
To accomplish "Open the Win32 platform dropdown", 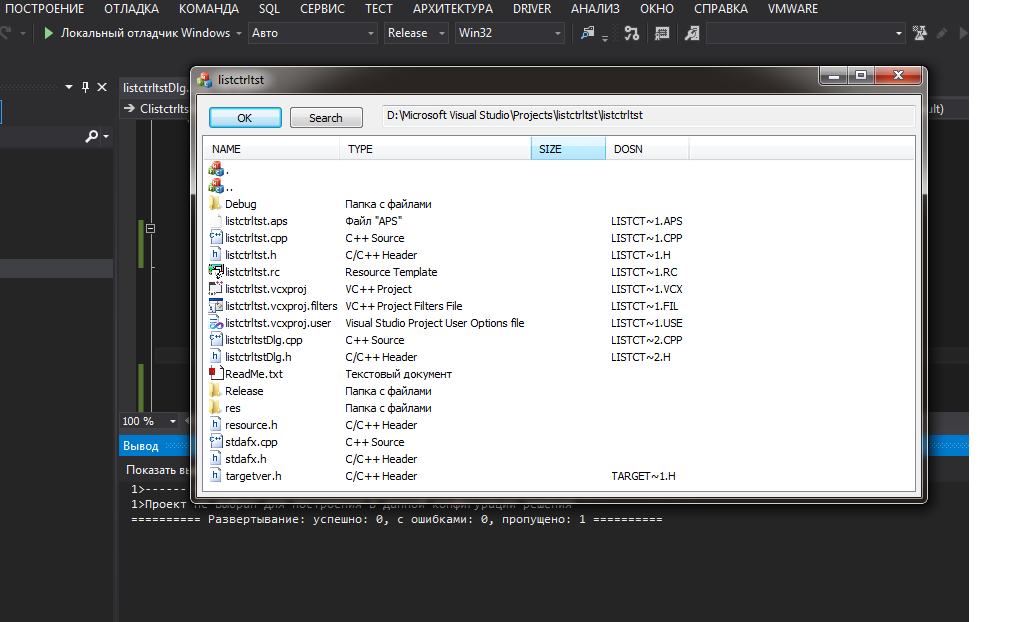I will pyautogui.click(x=509, y=33).
